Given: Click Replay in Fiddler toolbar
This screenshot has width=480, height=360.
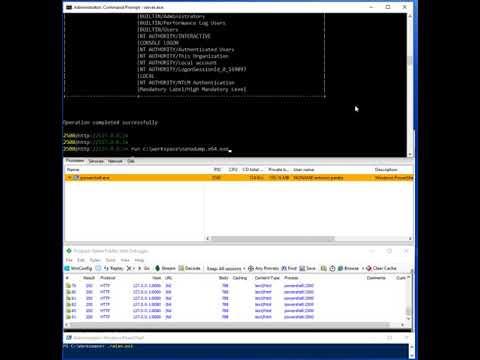Looking at the screenshot, I should click(x=114, y=268).
